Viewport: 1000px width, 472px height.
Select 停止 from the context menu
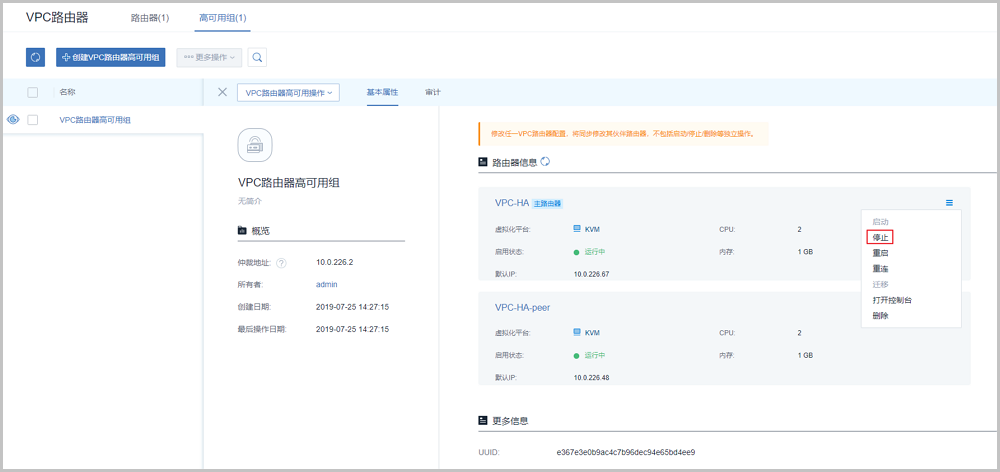click(880, 237)
